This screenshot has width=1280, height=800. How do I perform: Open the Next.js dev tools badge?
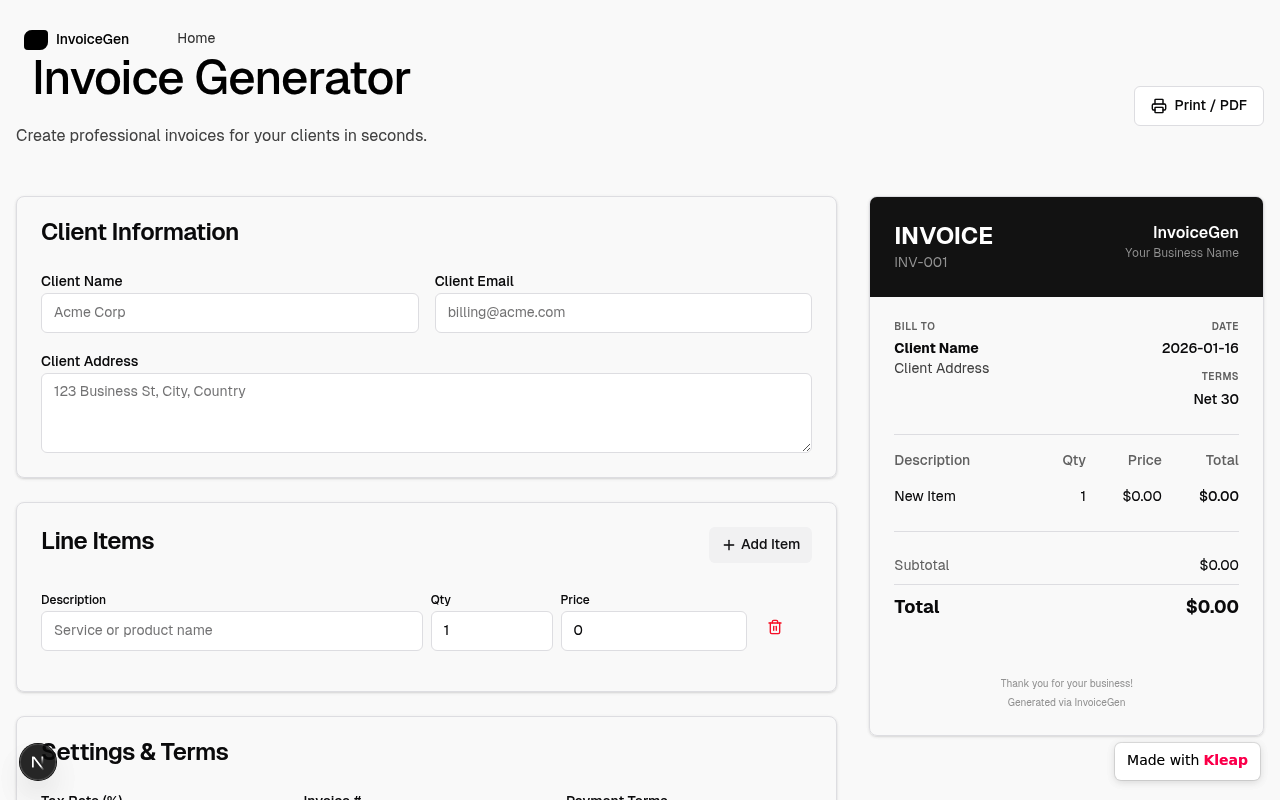[x=37, y=762]
